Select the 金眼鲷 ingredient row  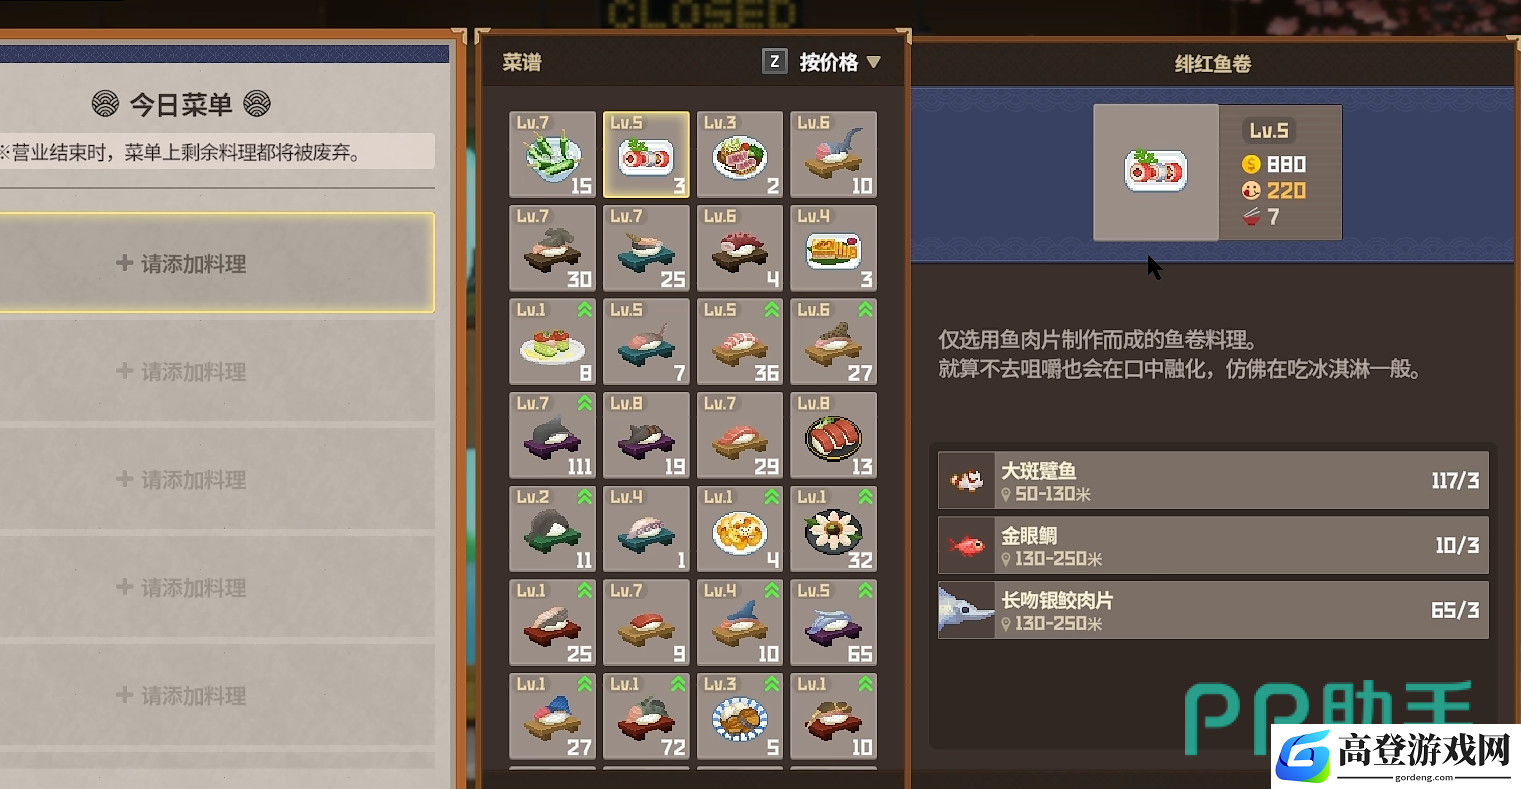point(1213,545)
